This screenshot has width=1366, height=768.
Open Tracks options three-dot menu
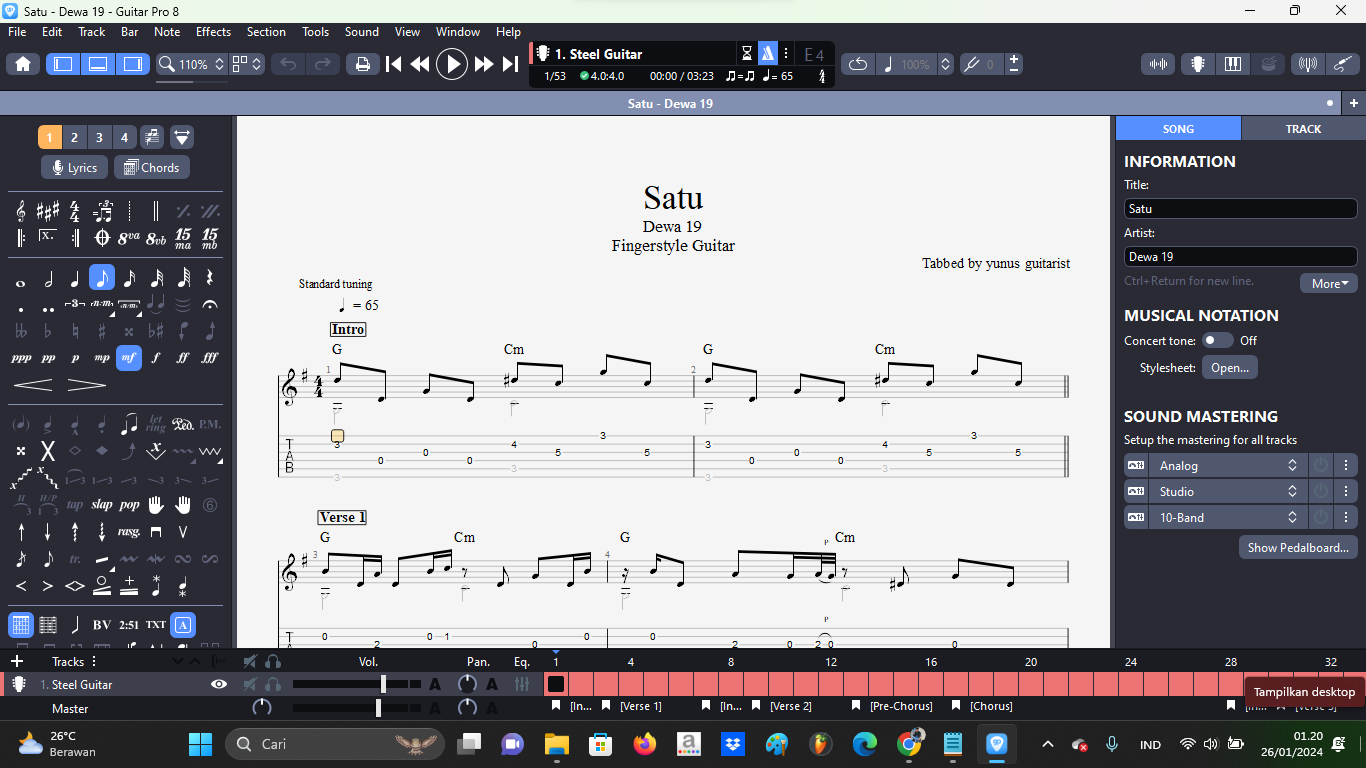click(95, 661)
